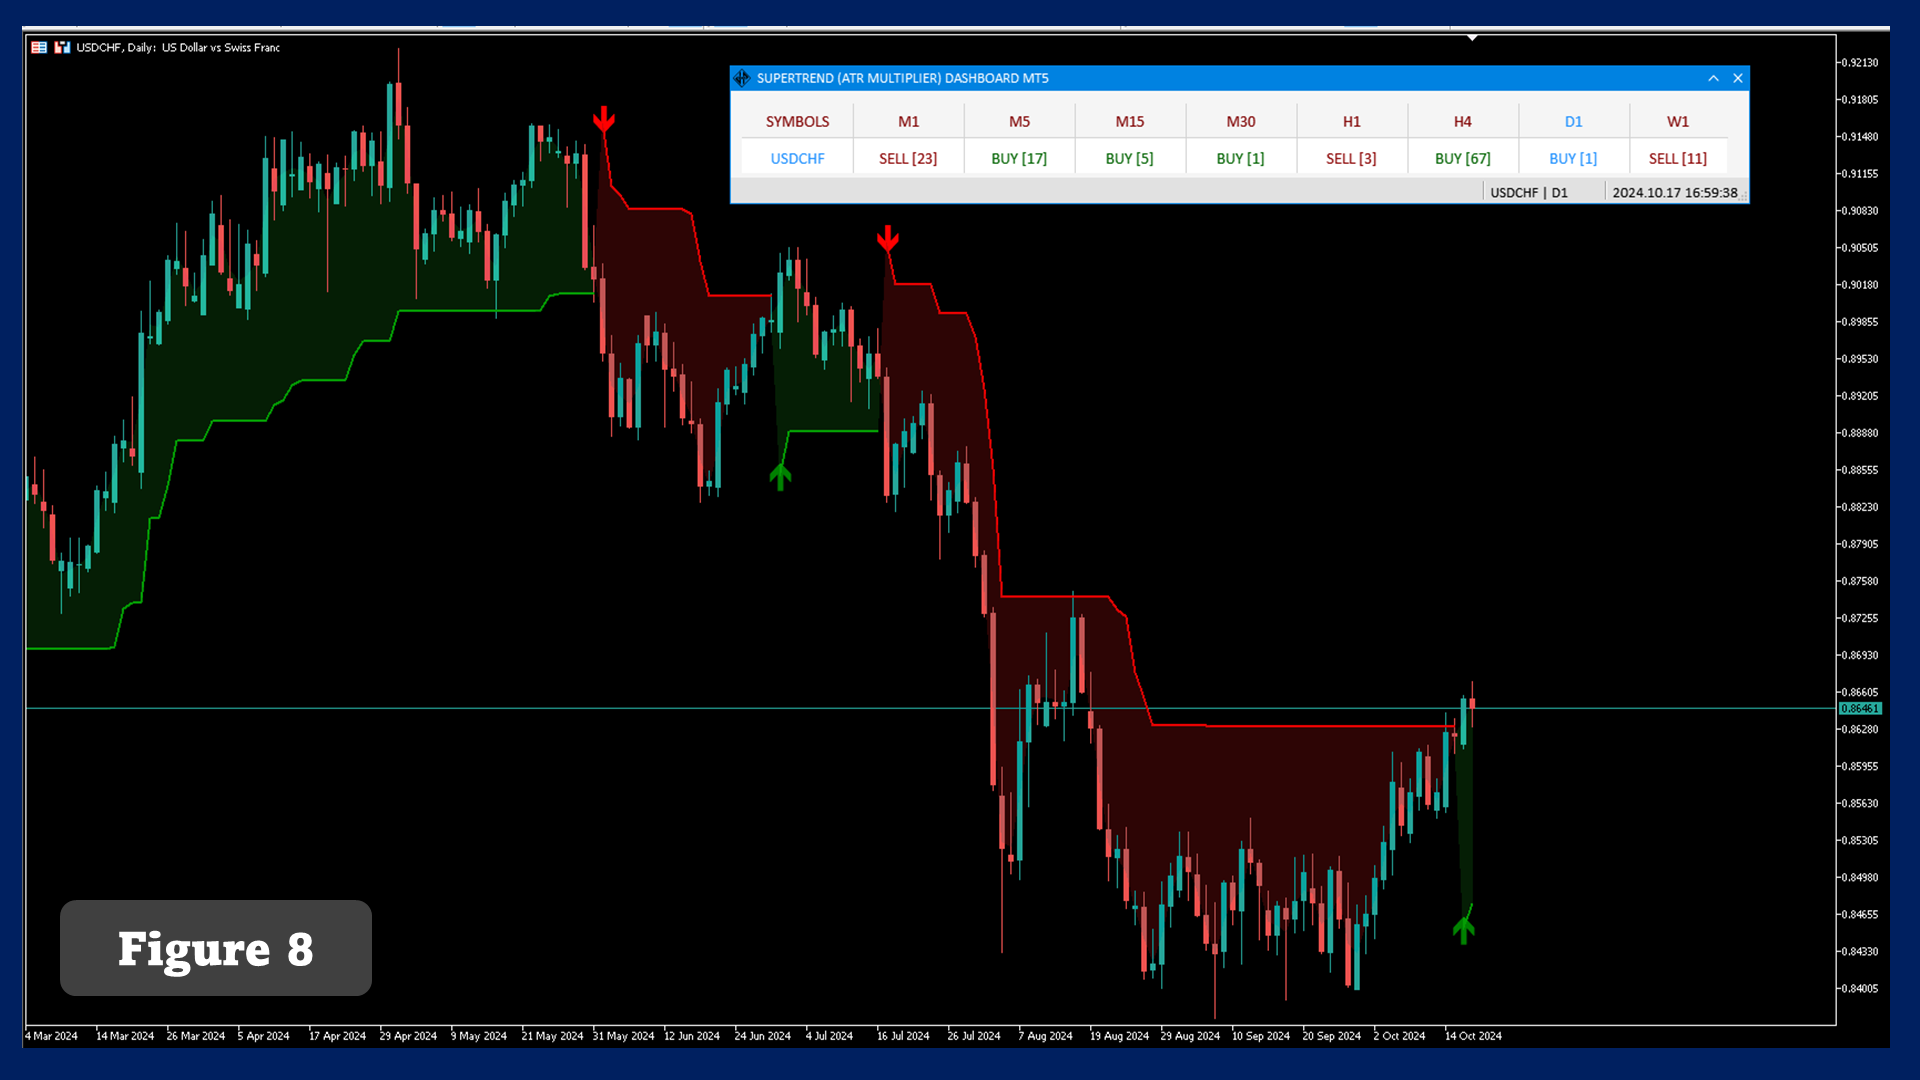Click the current price label 0.86461
This screenshot has width=1920, height=1080.
1860,708
